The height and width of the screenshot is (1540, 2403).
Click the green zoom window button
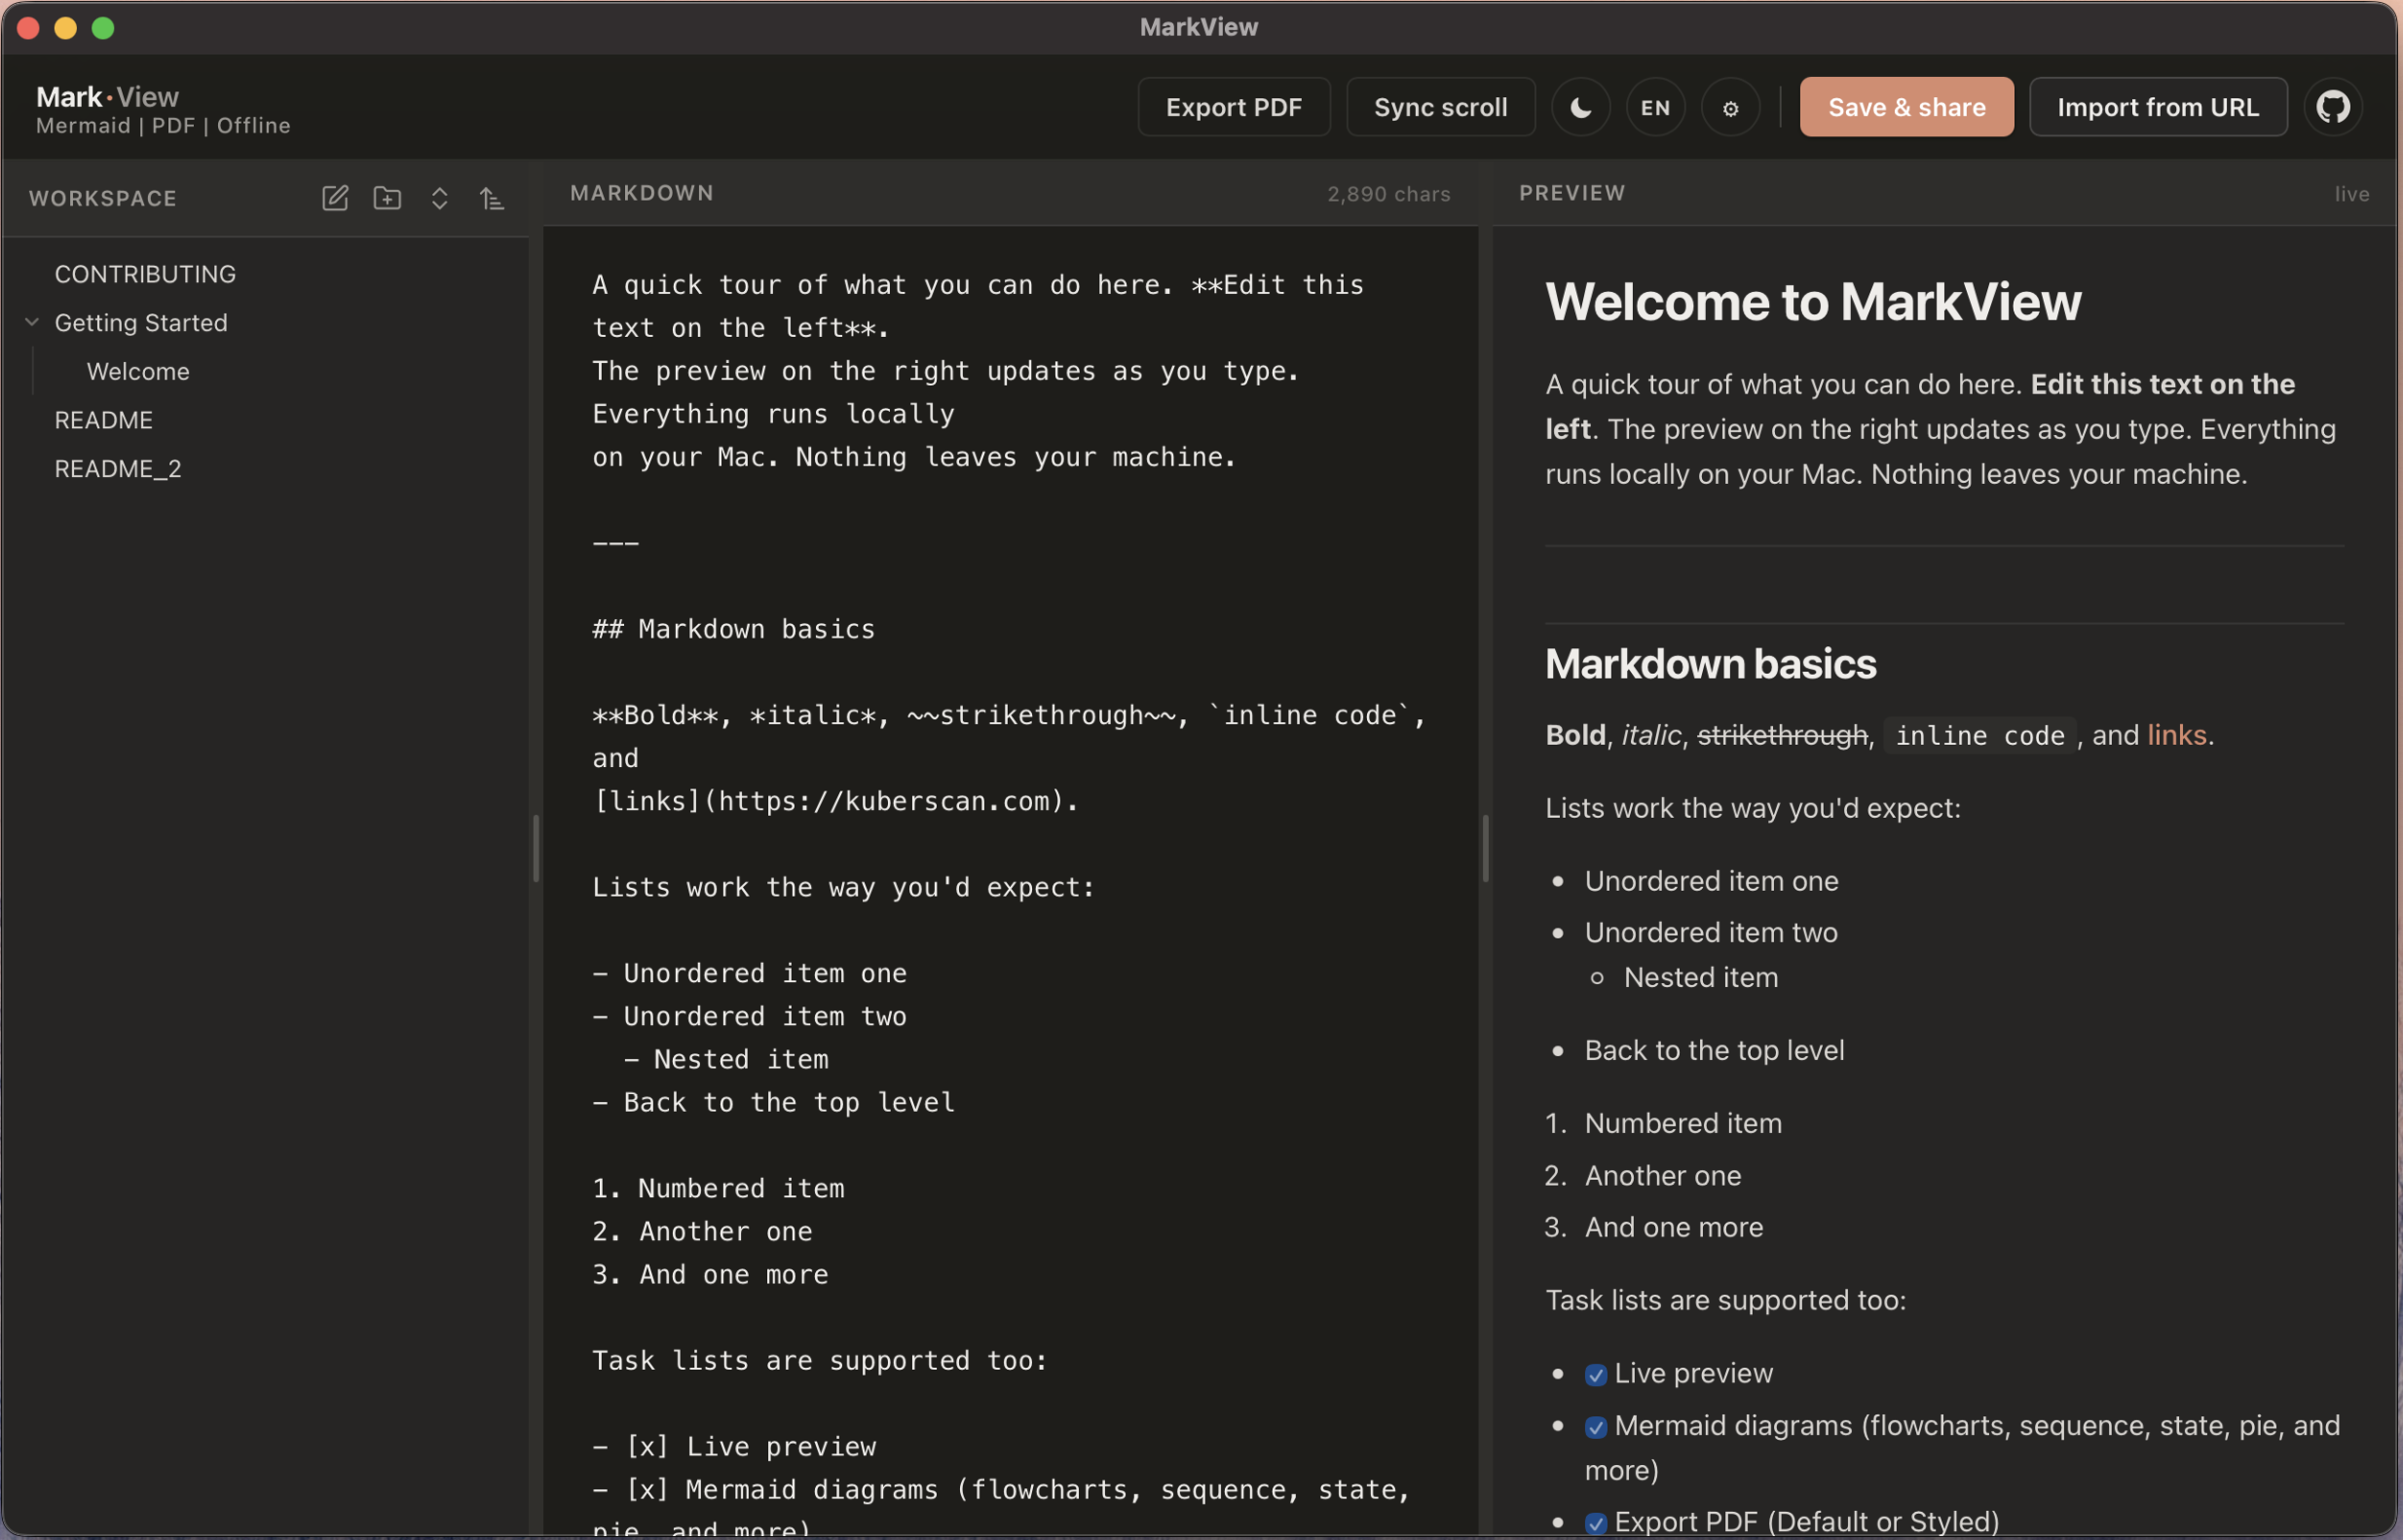tap(103, 28)
